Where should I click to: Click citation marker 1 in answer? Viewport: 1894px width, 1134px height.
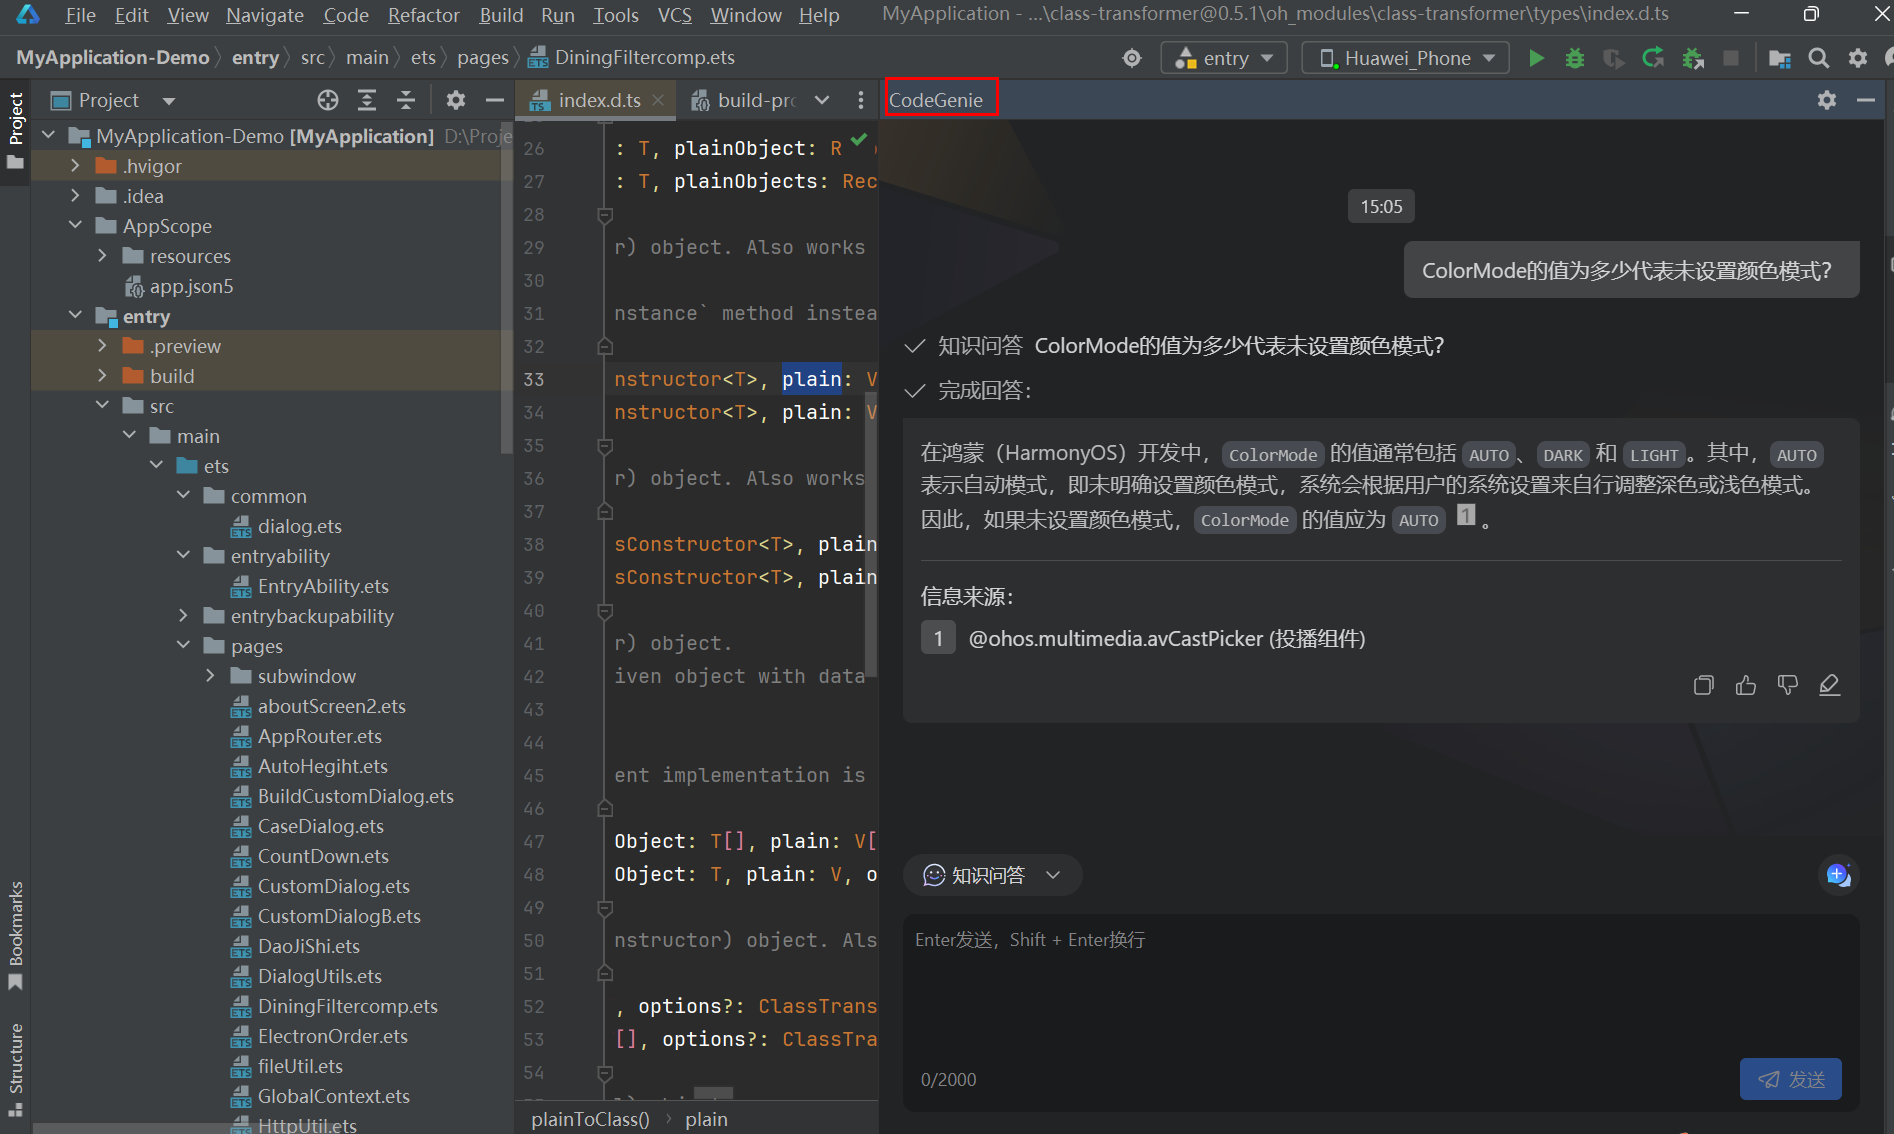click(x=1466, y=514)
